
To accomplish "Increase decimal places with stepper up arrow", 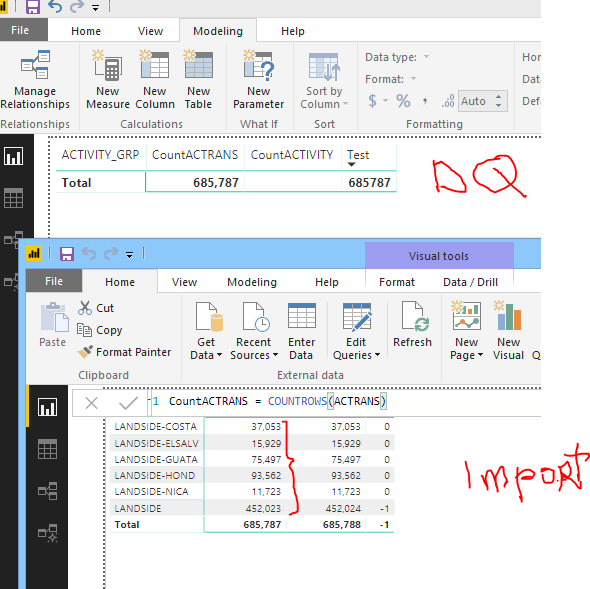I will pyautogui.click(x=499, y=97).
